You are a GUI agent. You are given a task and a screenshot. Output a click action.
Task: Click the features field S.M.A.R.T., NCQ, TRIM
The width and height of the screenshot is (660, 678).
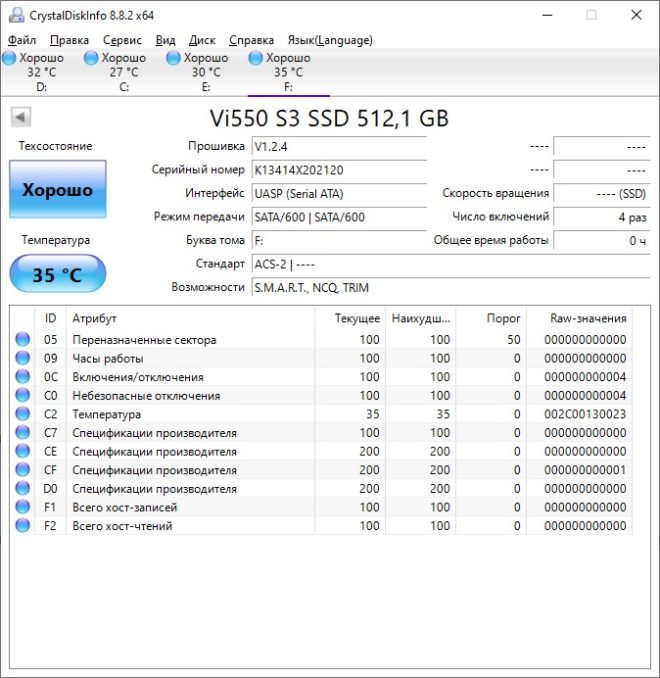point(451,287)
